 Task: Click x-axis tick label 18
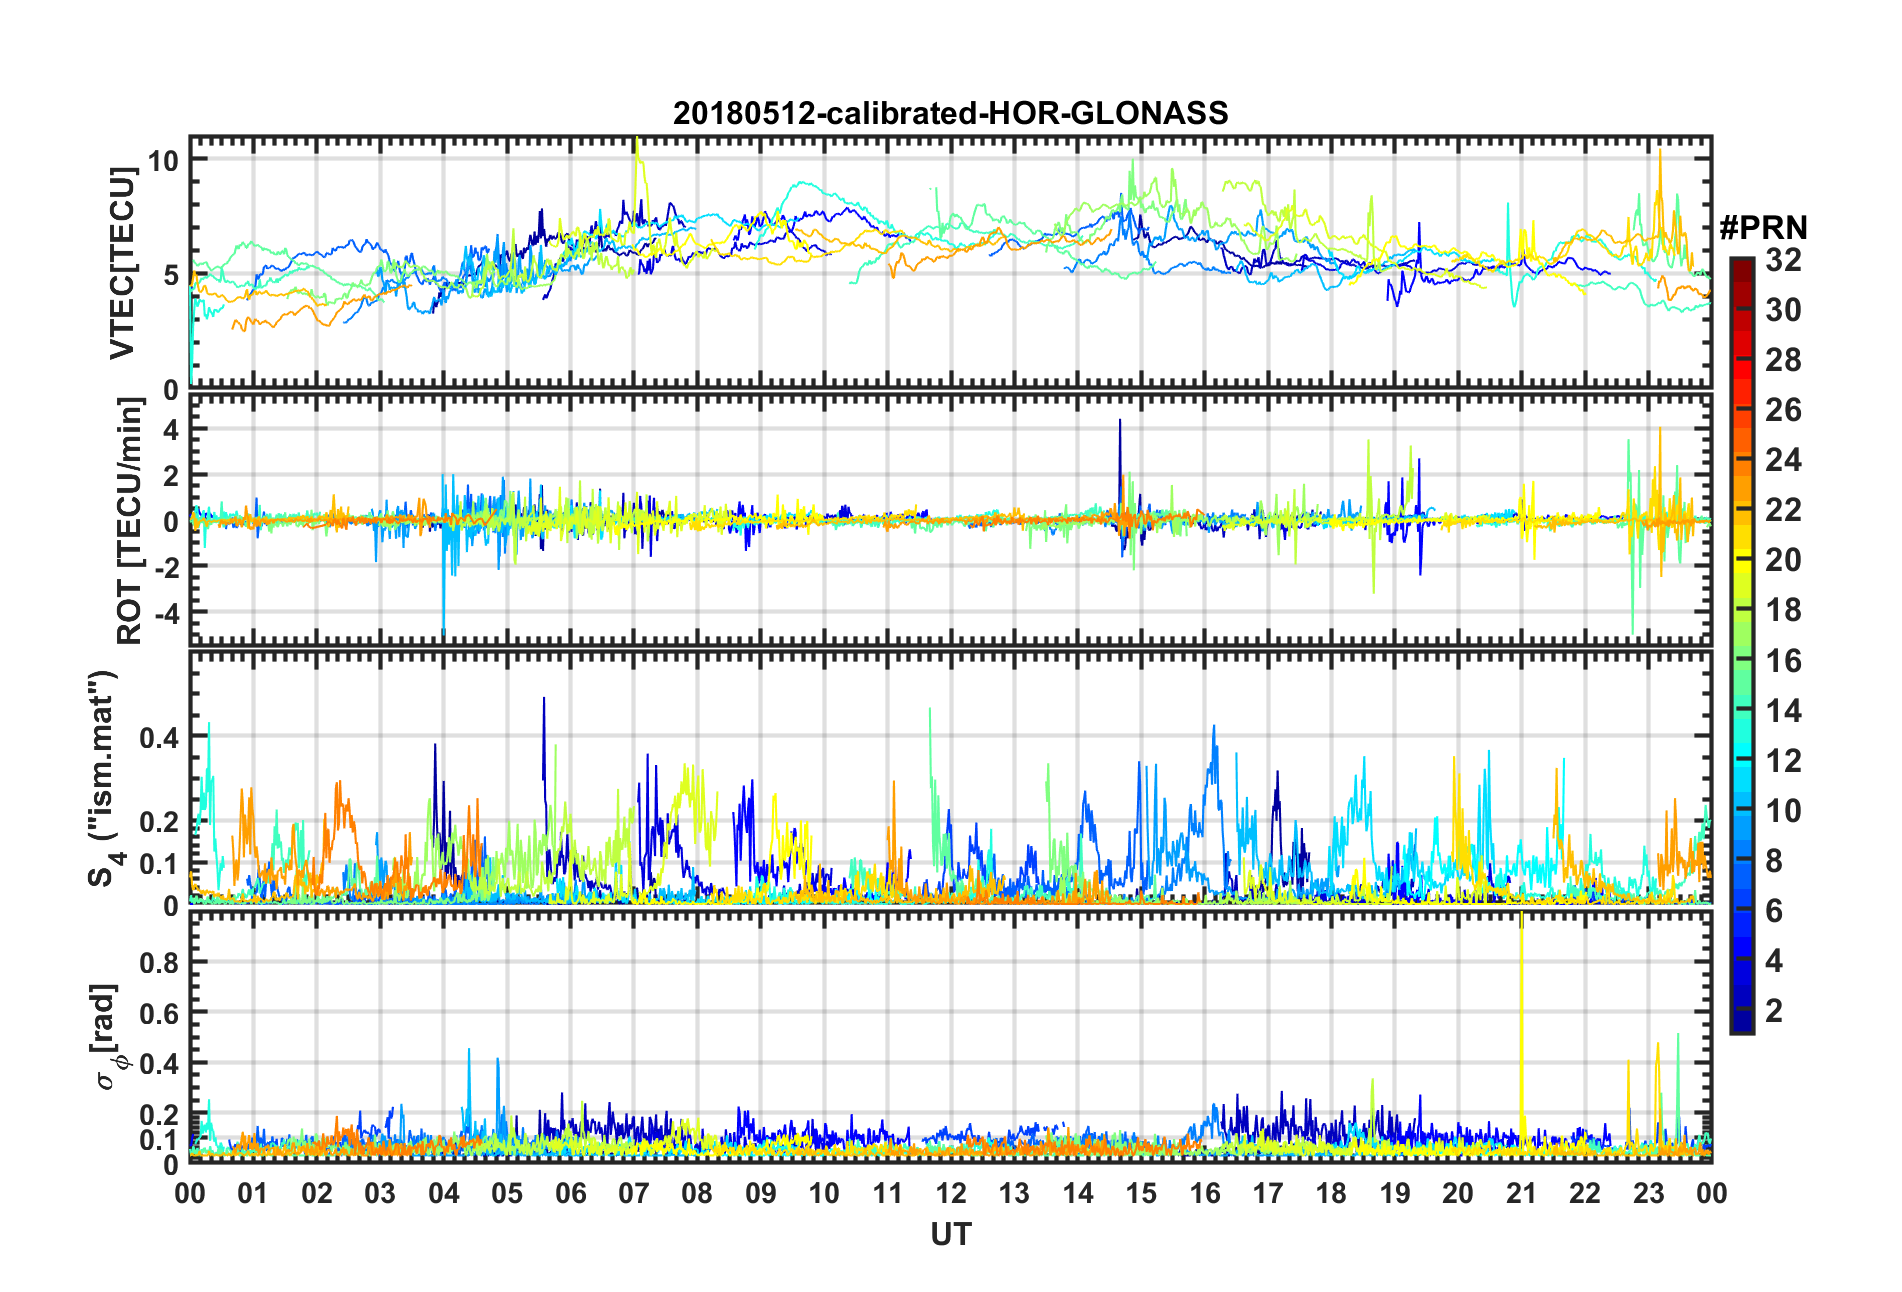[1331, 1193]
